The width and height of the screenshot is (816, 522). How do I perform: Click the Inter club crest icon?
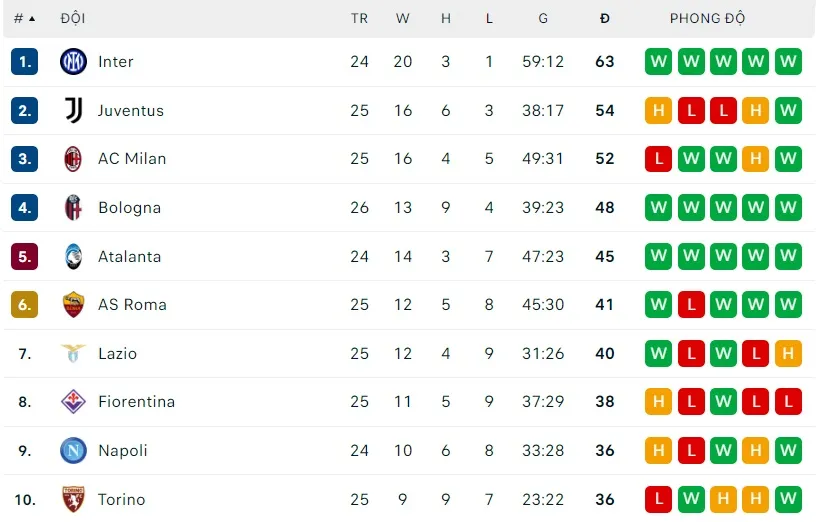click(73, 62)
